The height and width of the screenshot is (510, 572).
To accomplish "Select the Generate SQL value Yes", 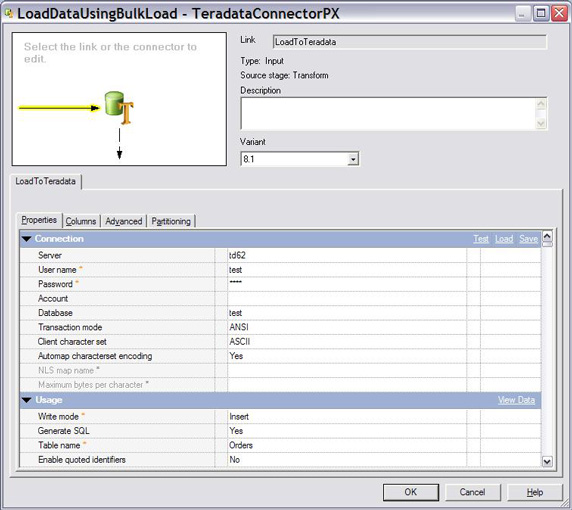I will click(347, 431).
